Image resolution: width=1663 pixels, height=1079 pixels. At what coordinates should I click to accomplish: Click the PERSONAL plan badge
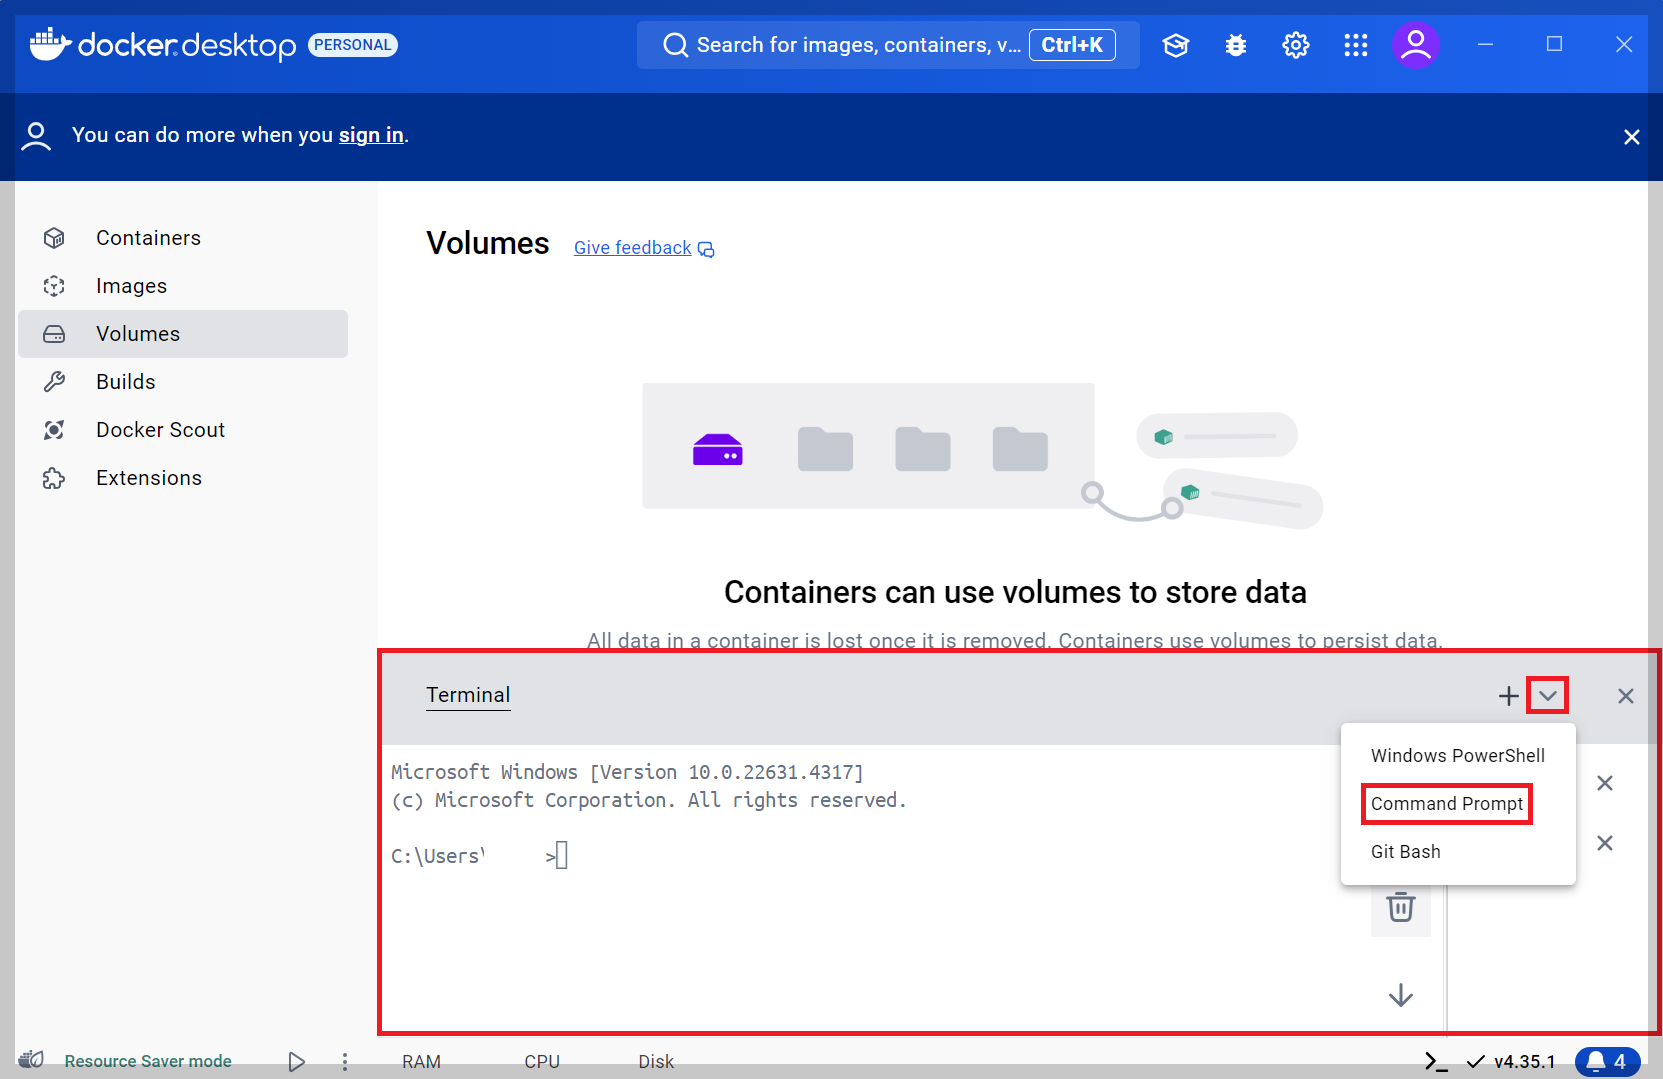352,45
